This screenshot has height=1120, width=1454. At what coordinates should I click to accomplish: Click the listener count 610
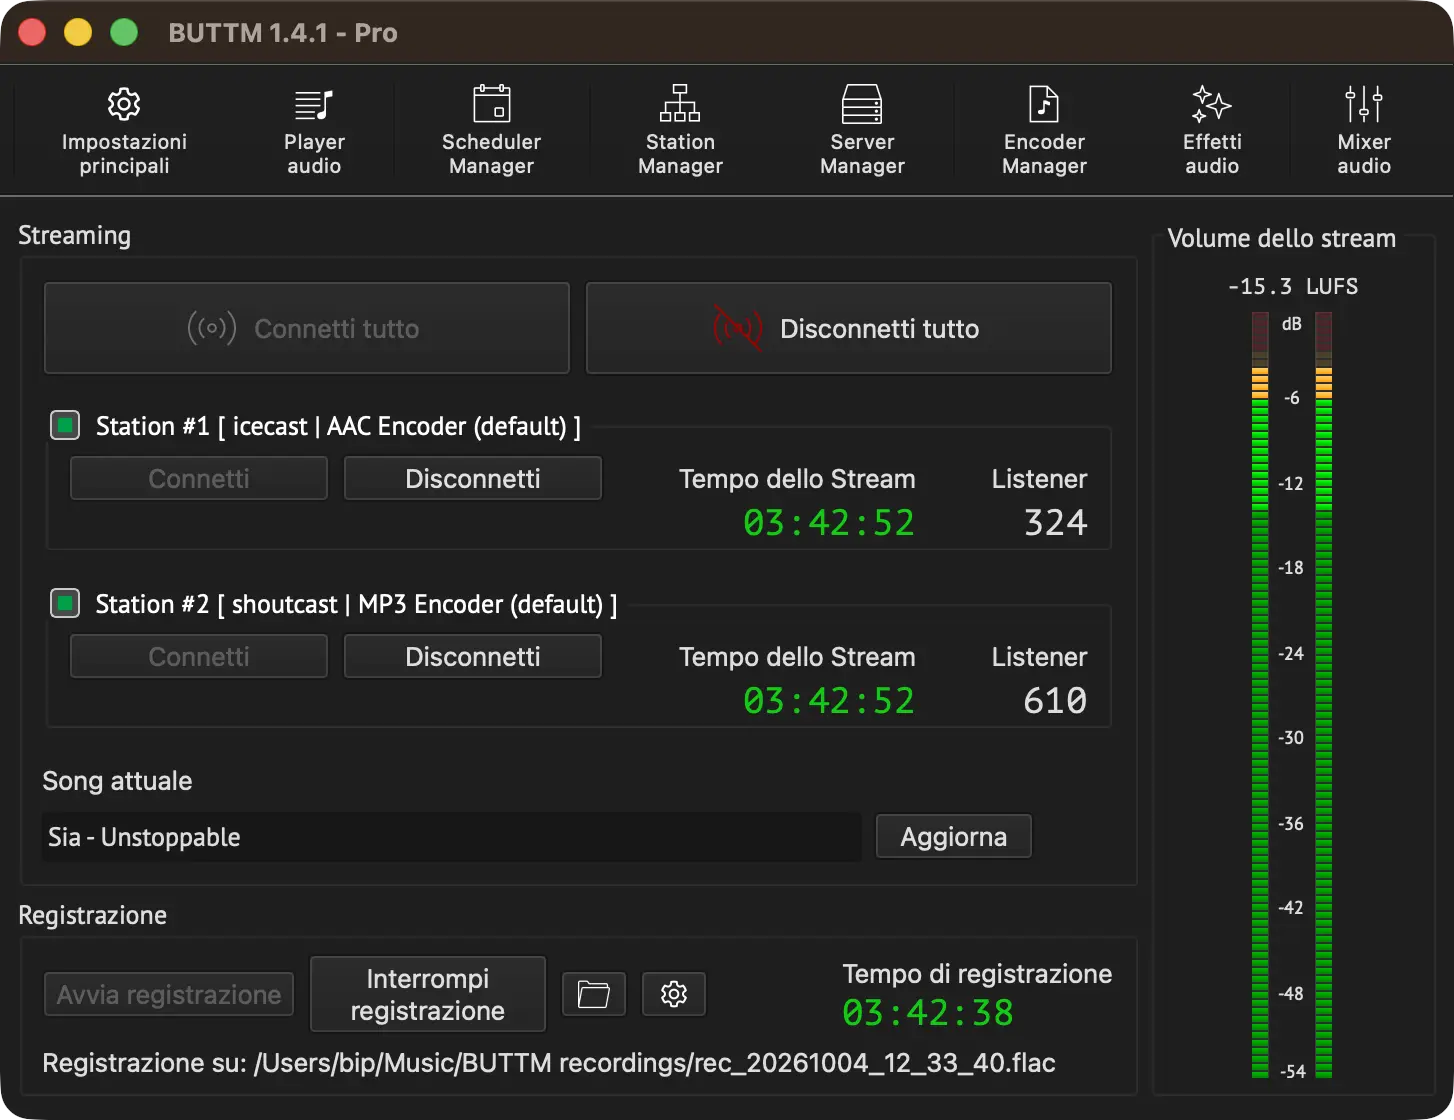pyautogui.click(x=1056, y=701)
